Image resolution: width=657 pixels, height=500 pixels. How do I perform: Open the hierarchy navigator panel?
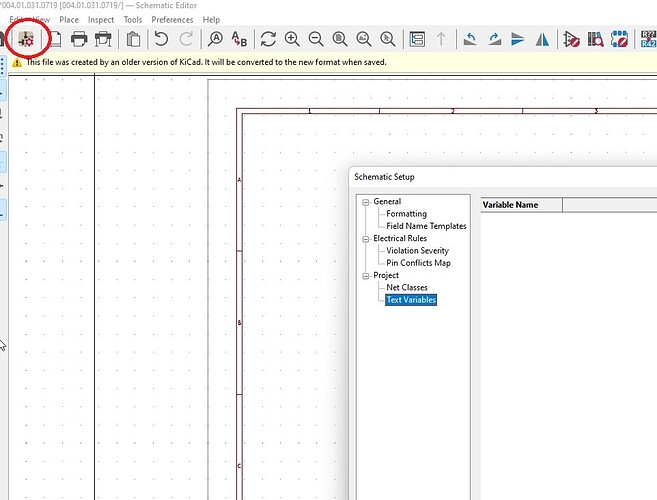pyautogui.click(x=417, y=39)
